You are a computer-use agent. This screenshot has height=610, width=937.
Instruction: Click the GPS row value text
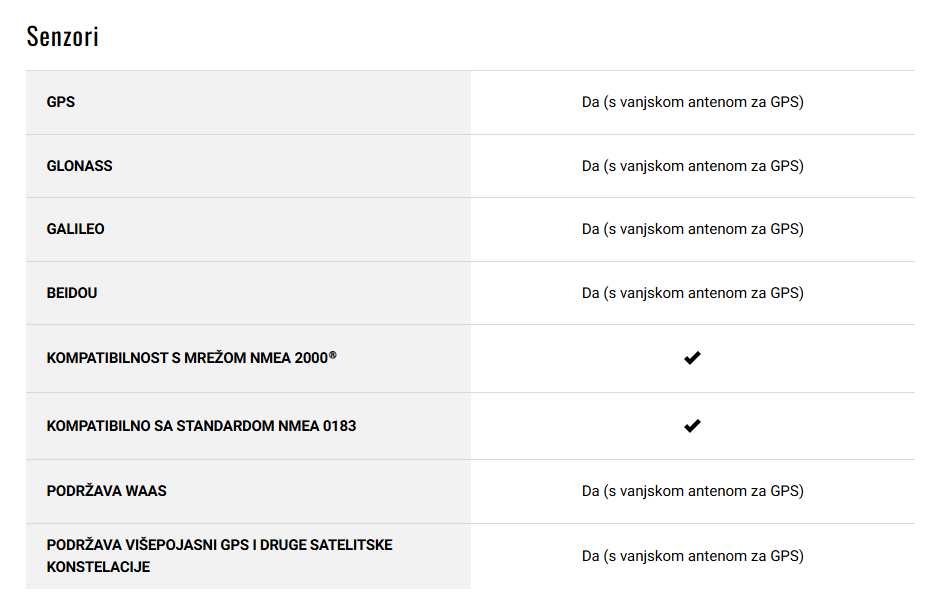click(693, 102)
